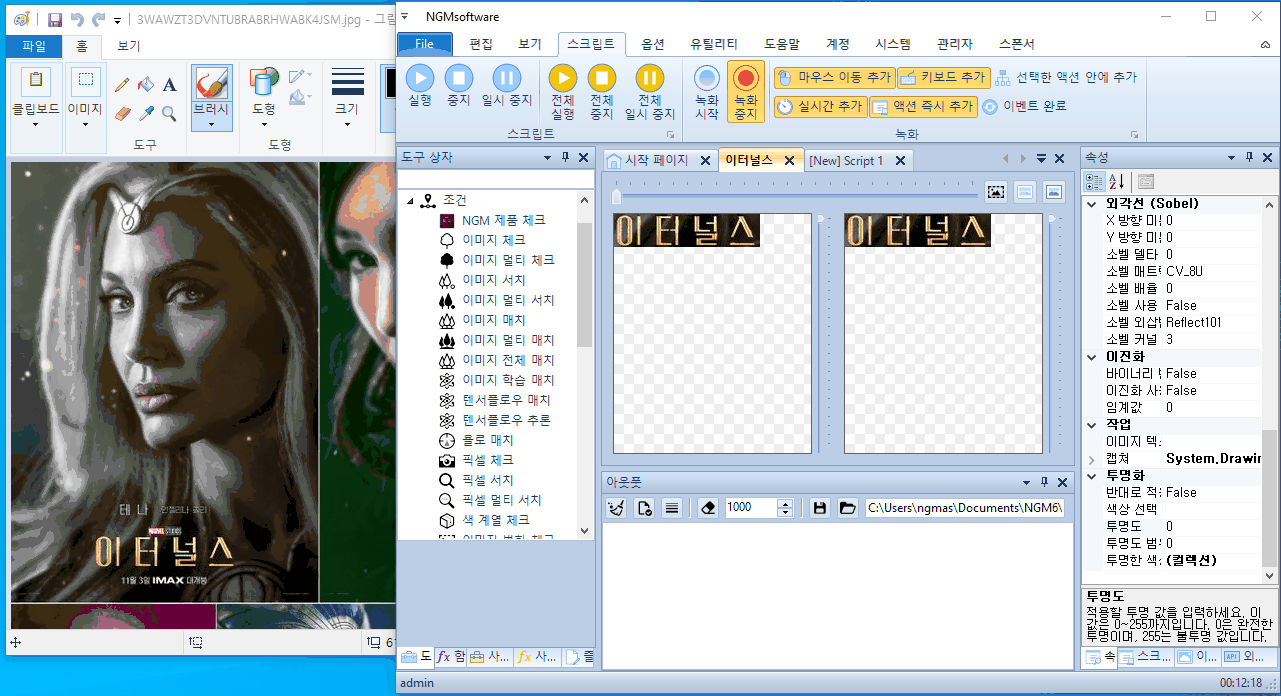Click the dashed selection image icon above preview
Screen dimensions: 1281x696
pos(996,191)
